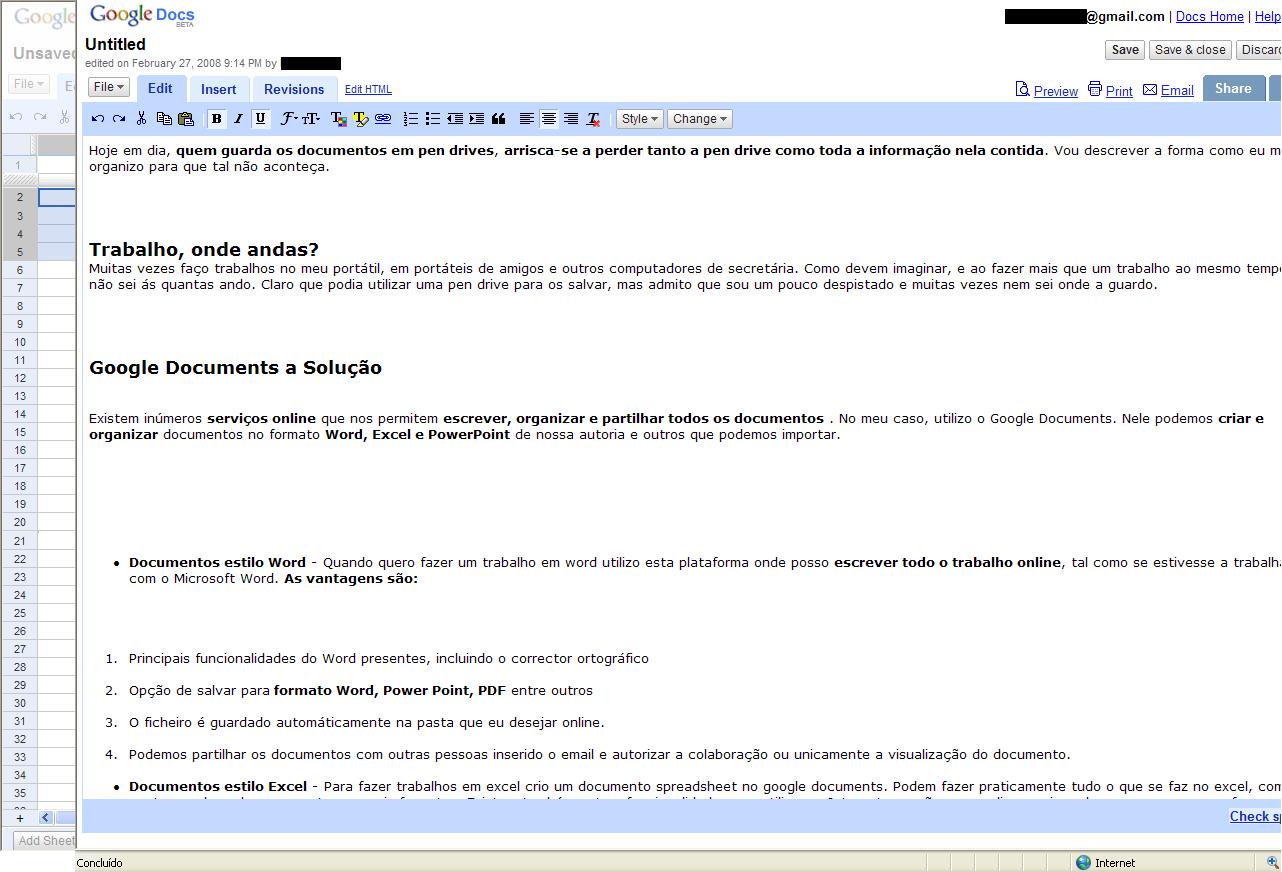The width and height of the screenshot is (1282, 872).
Task: Switch to the document Edit tab
Action: point(160,89)
